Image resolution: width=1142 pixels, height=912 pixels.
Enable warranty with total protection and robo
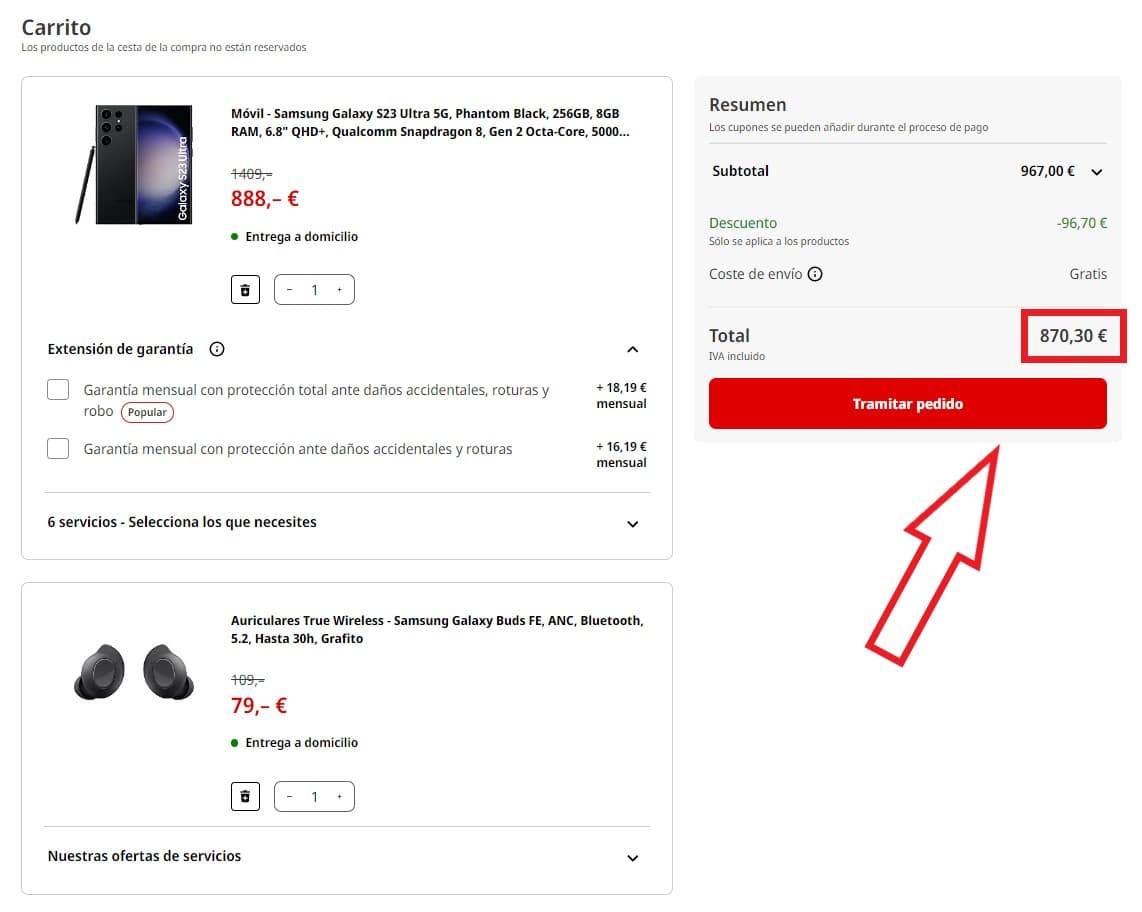pyautogui.click(x=58, y=390)
